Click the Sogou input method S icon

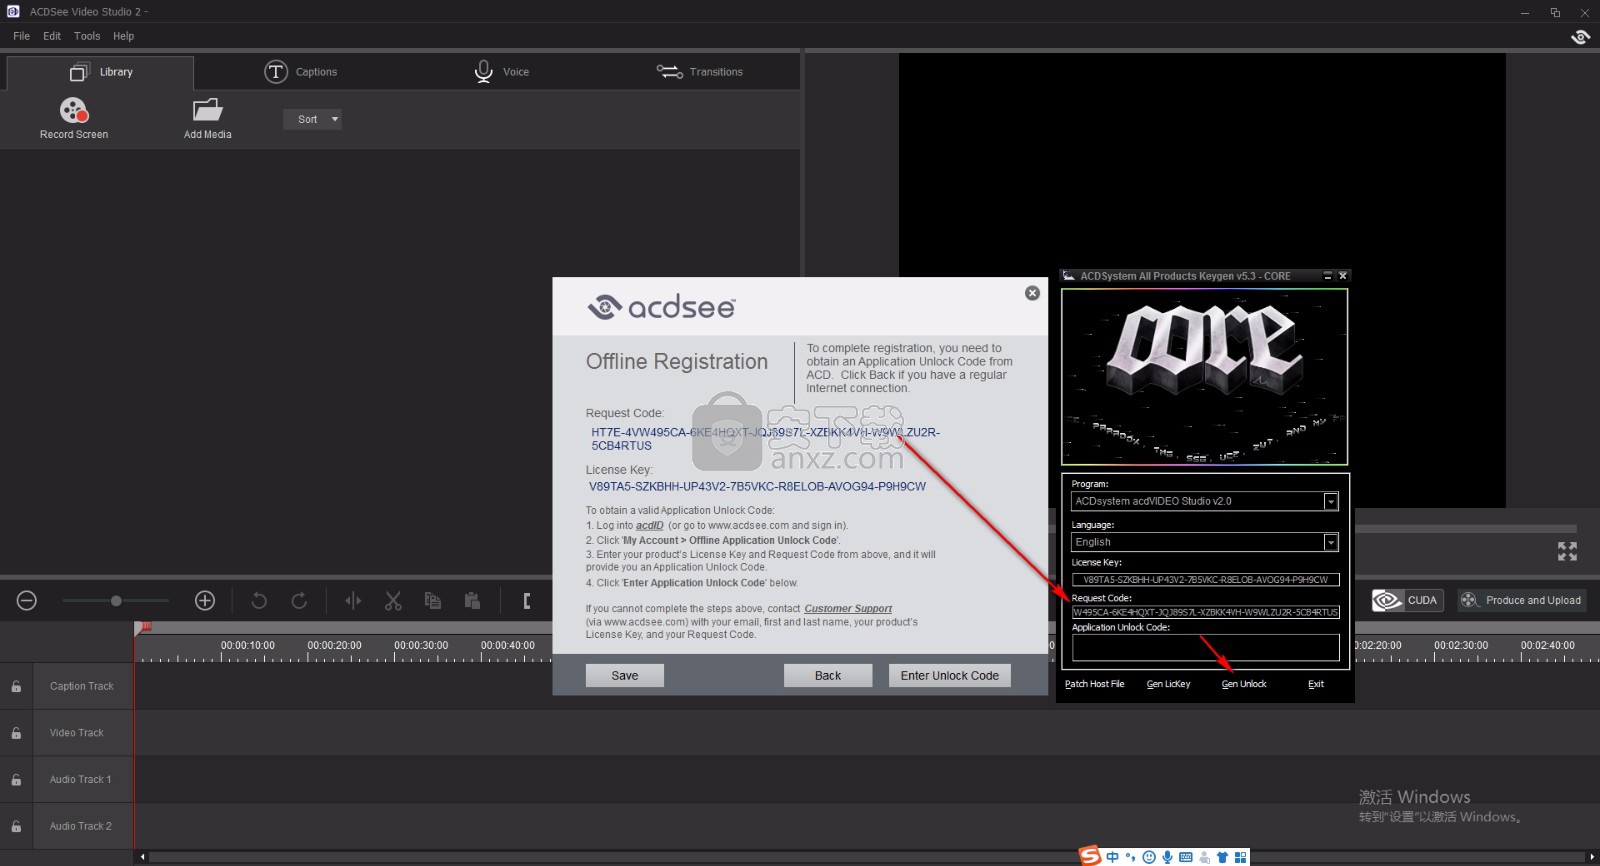click(1089, 855)
